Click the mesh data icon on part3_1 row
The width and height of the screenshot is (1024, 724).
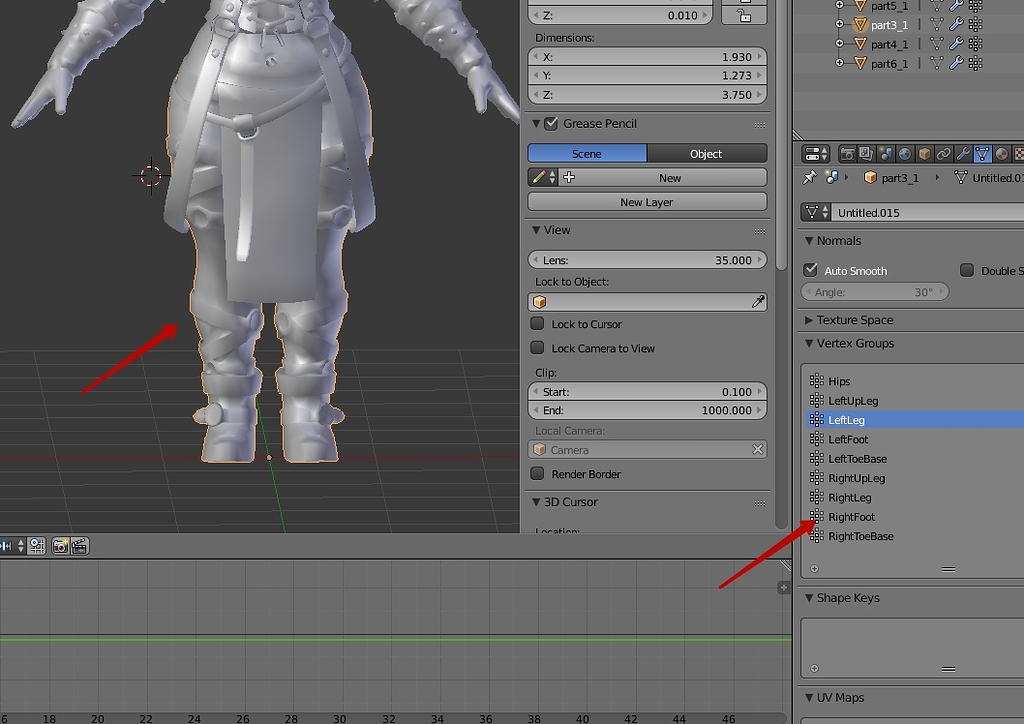(x=936, y=25)
